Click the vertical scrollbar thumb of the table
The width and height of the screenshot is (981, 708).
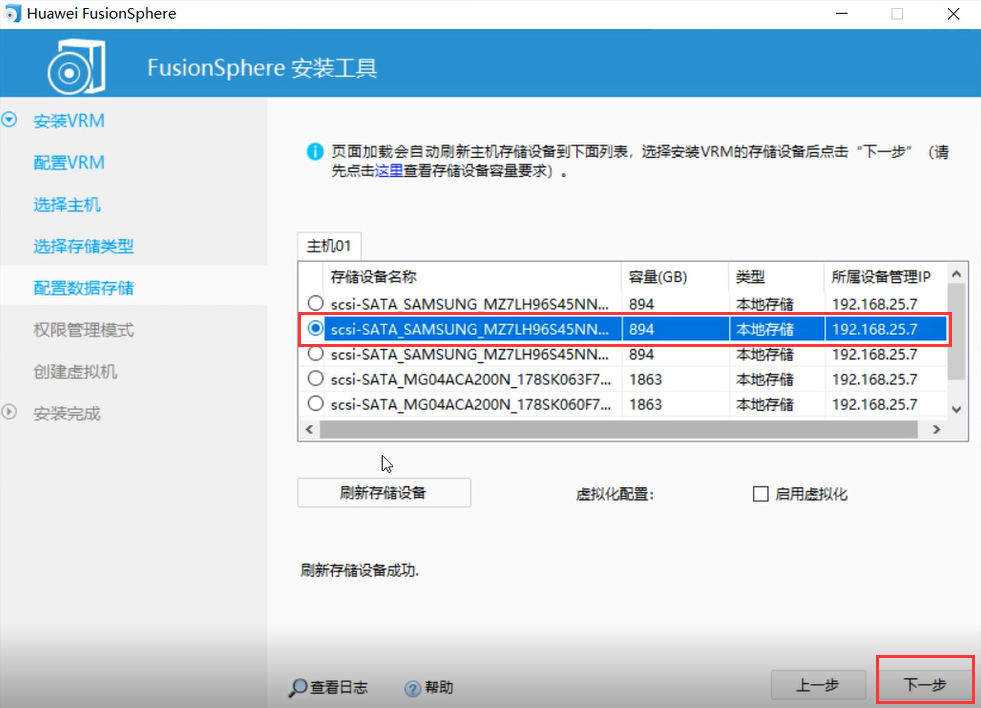point(956,331)
